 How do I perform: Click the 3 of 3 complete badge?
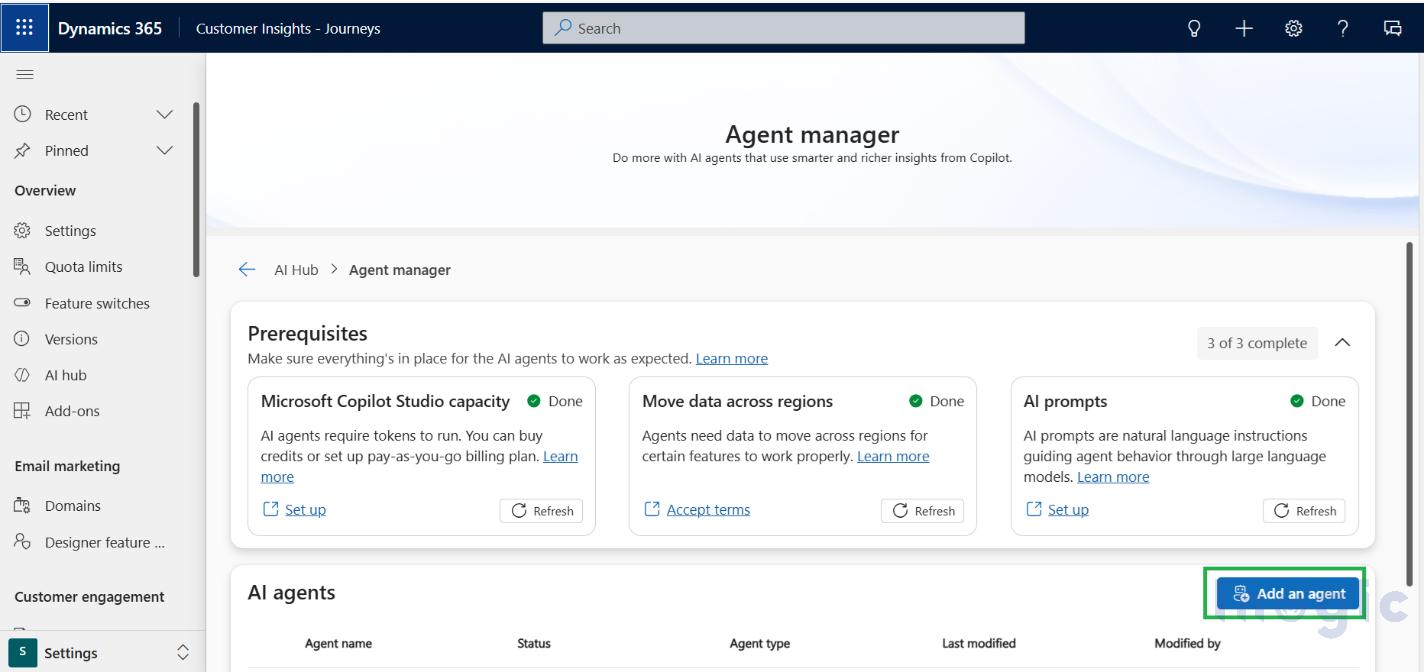[x=1257, y=342]
